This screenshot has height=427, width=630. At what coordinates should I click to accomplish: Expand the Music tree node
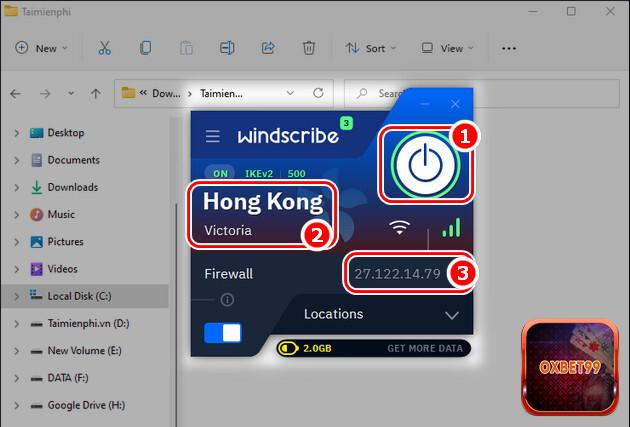tap(16, 215)
